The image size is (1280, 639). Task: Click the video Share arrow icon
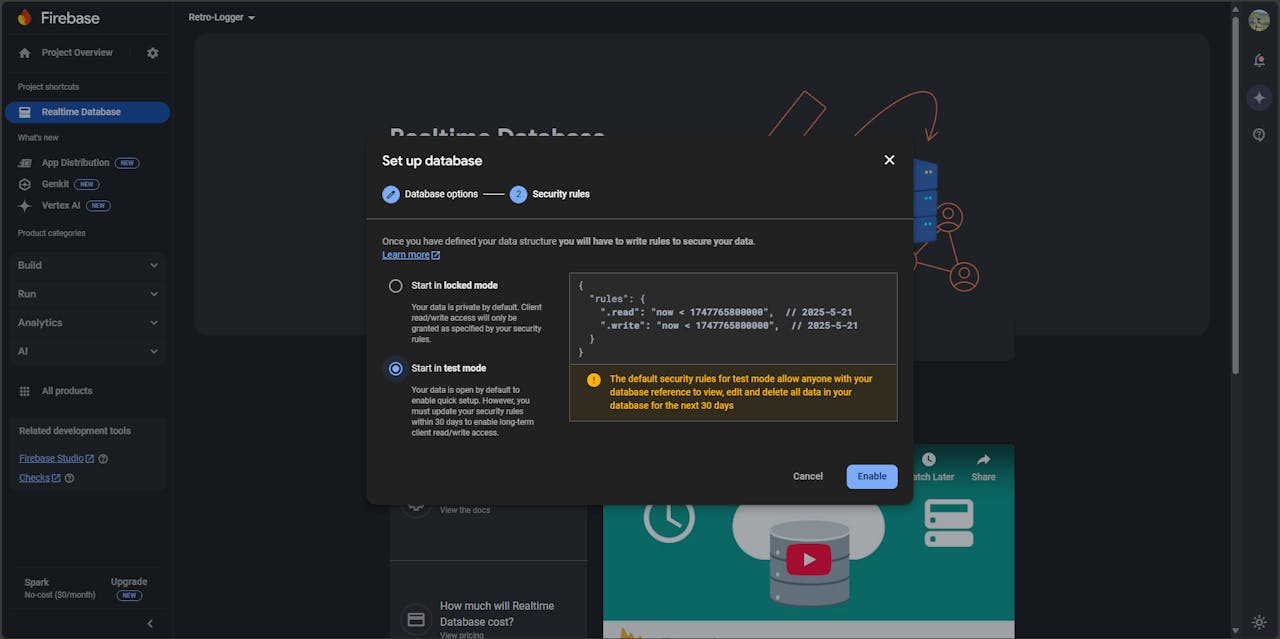pos(984,459)
